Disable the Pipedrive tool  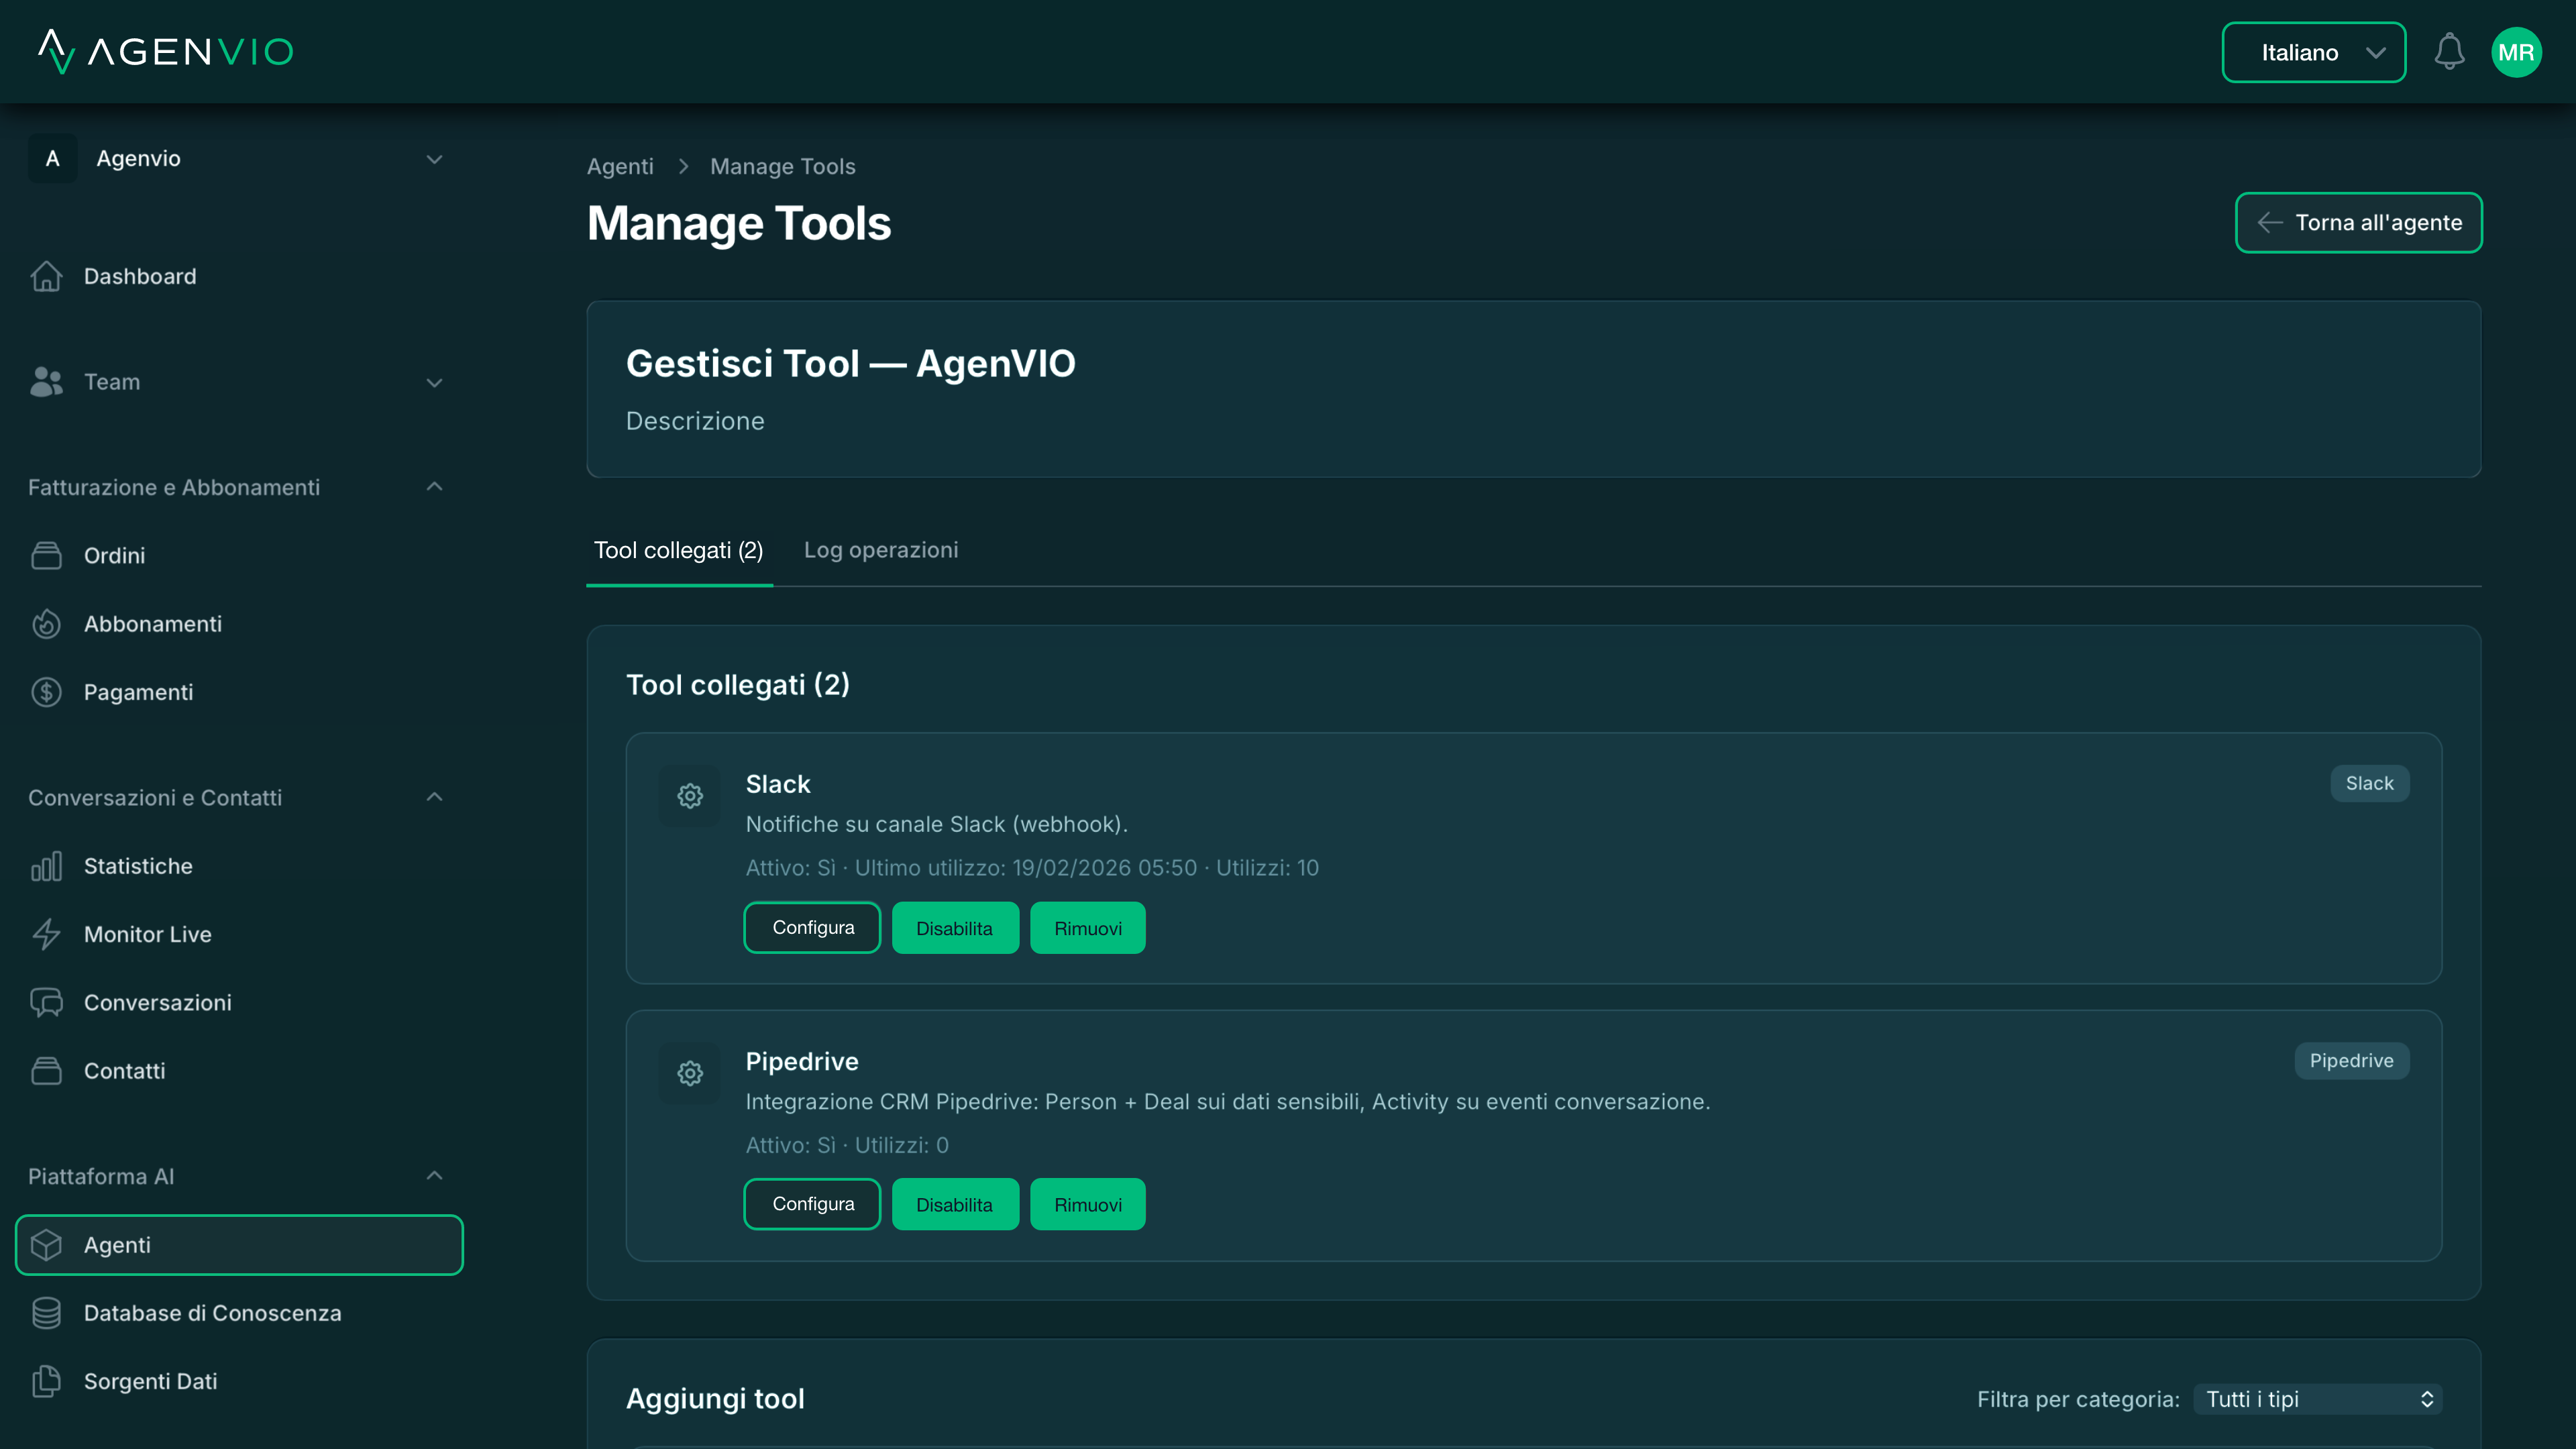tap(954, 1205)
